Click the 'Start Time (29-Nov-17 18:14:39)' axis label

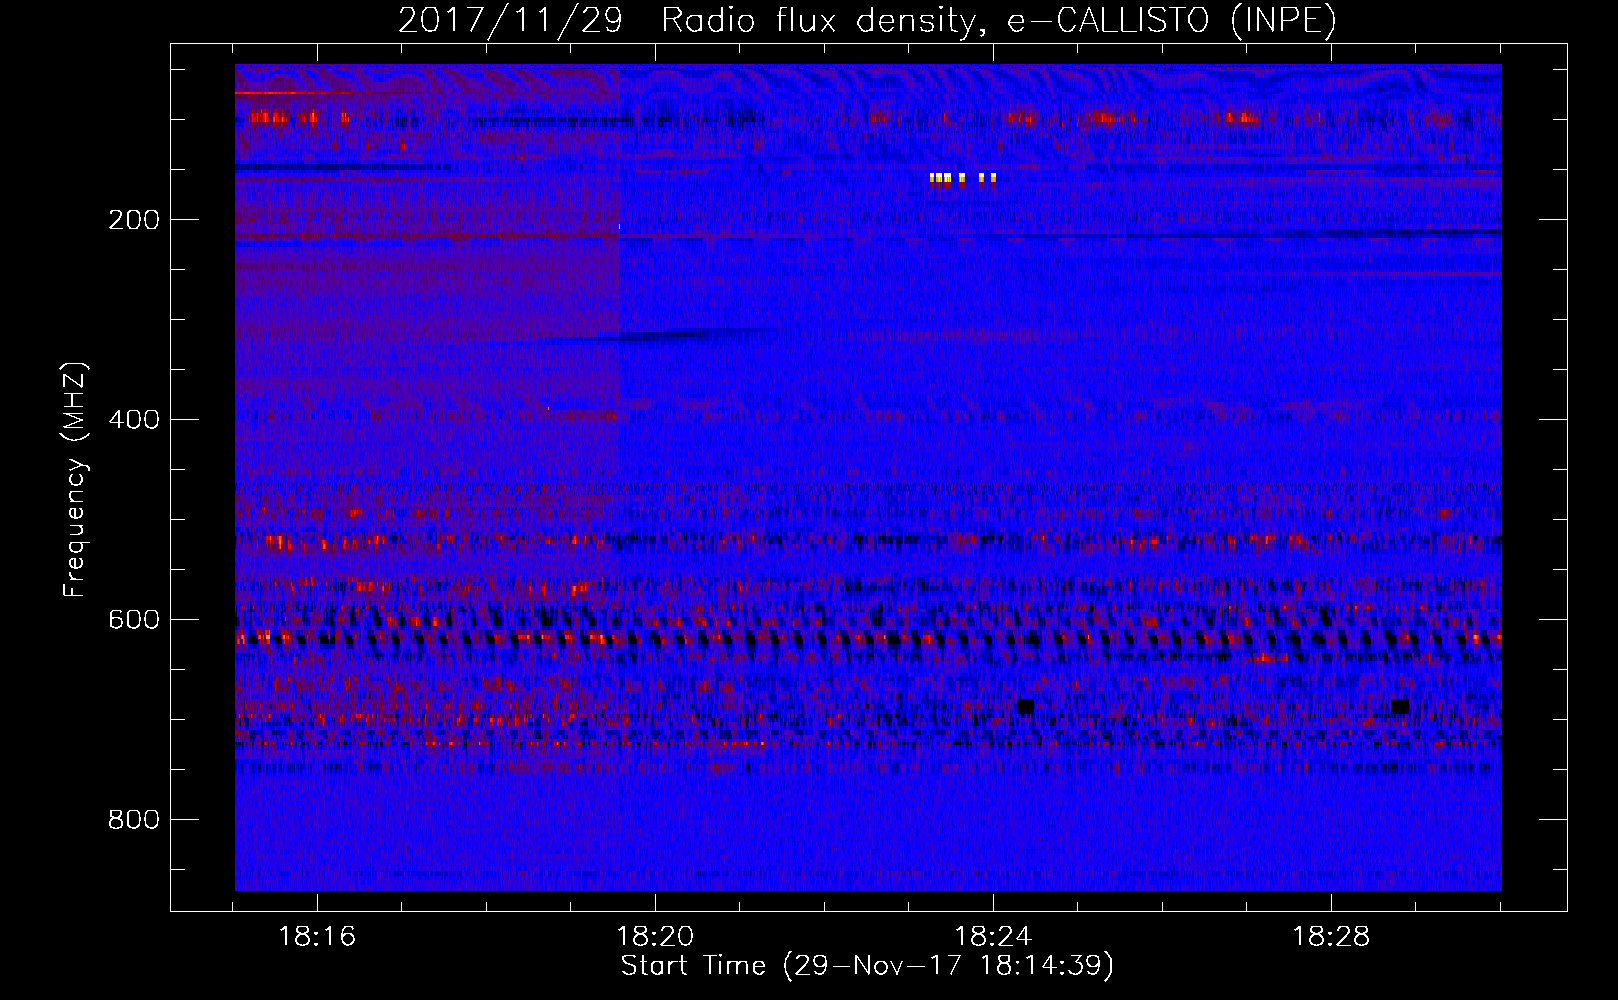(867, 965)
